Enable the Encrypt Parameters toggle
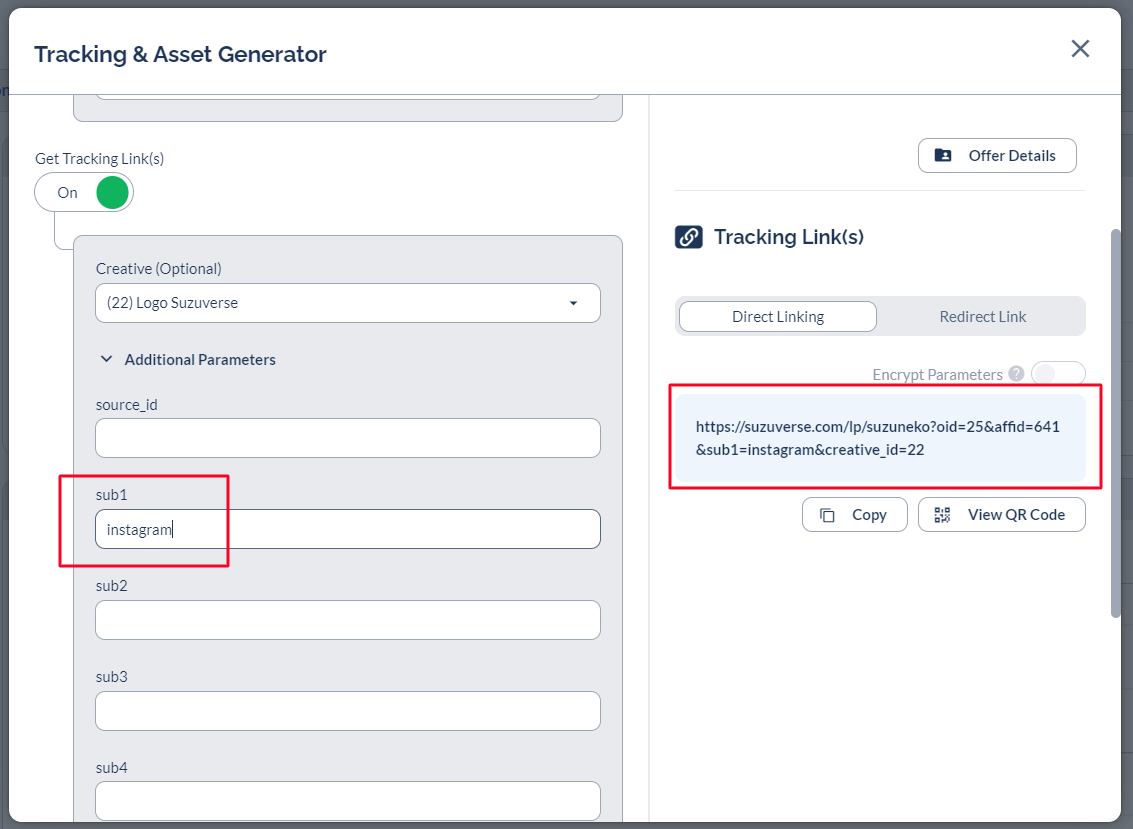 [x=1057, y=374]
